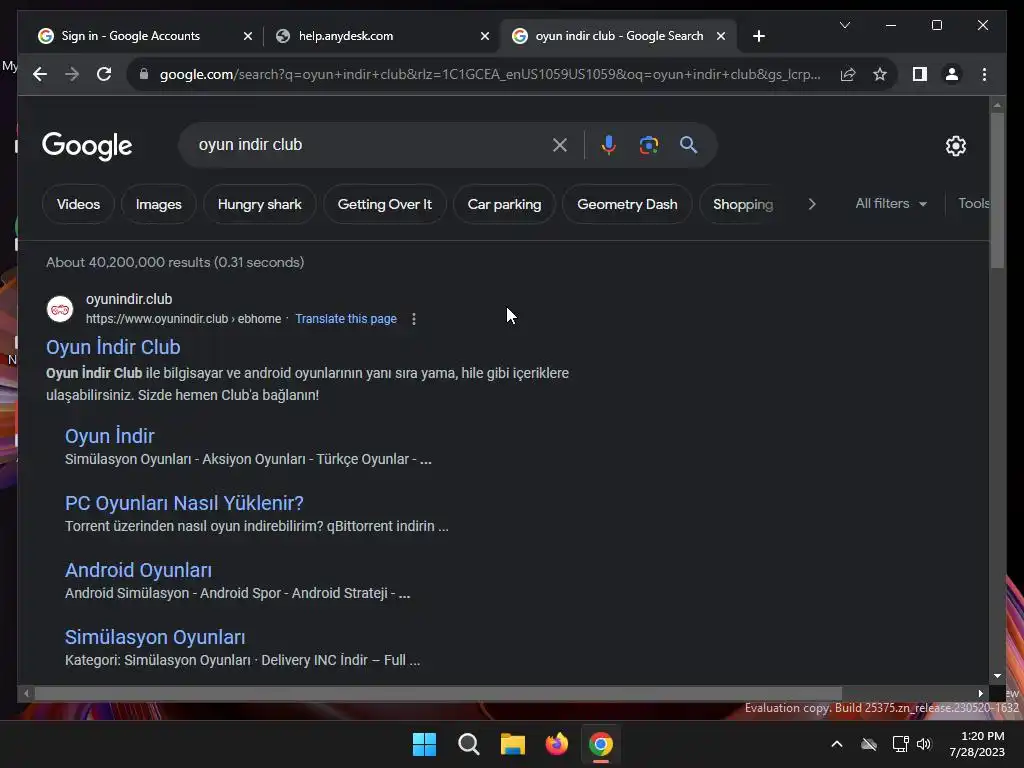The image size is (1024, 768).
Task: Open the Oyun İndir sitelink
Action: point(110,436)
